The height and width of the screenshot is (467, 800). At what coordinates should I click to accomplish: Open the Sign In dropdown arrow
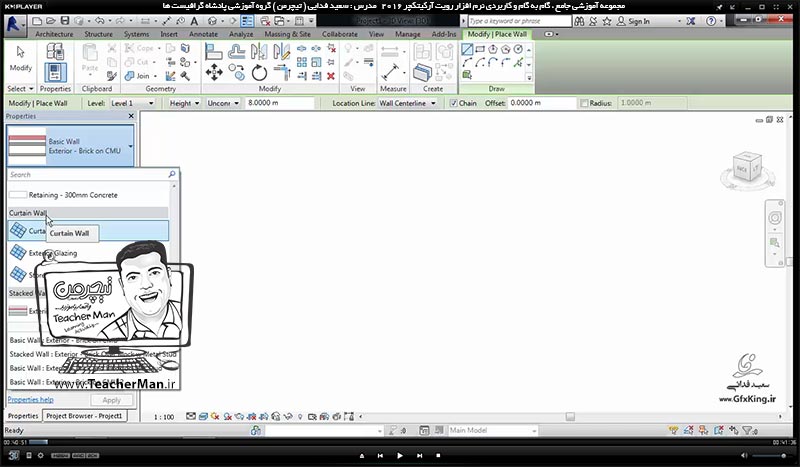point(679,21)
